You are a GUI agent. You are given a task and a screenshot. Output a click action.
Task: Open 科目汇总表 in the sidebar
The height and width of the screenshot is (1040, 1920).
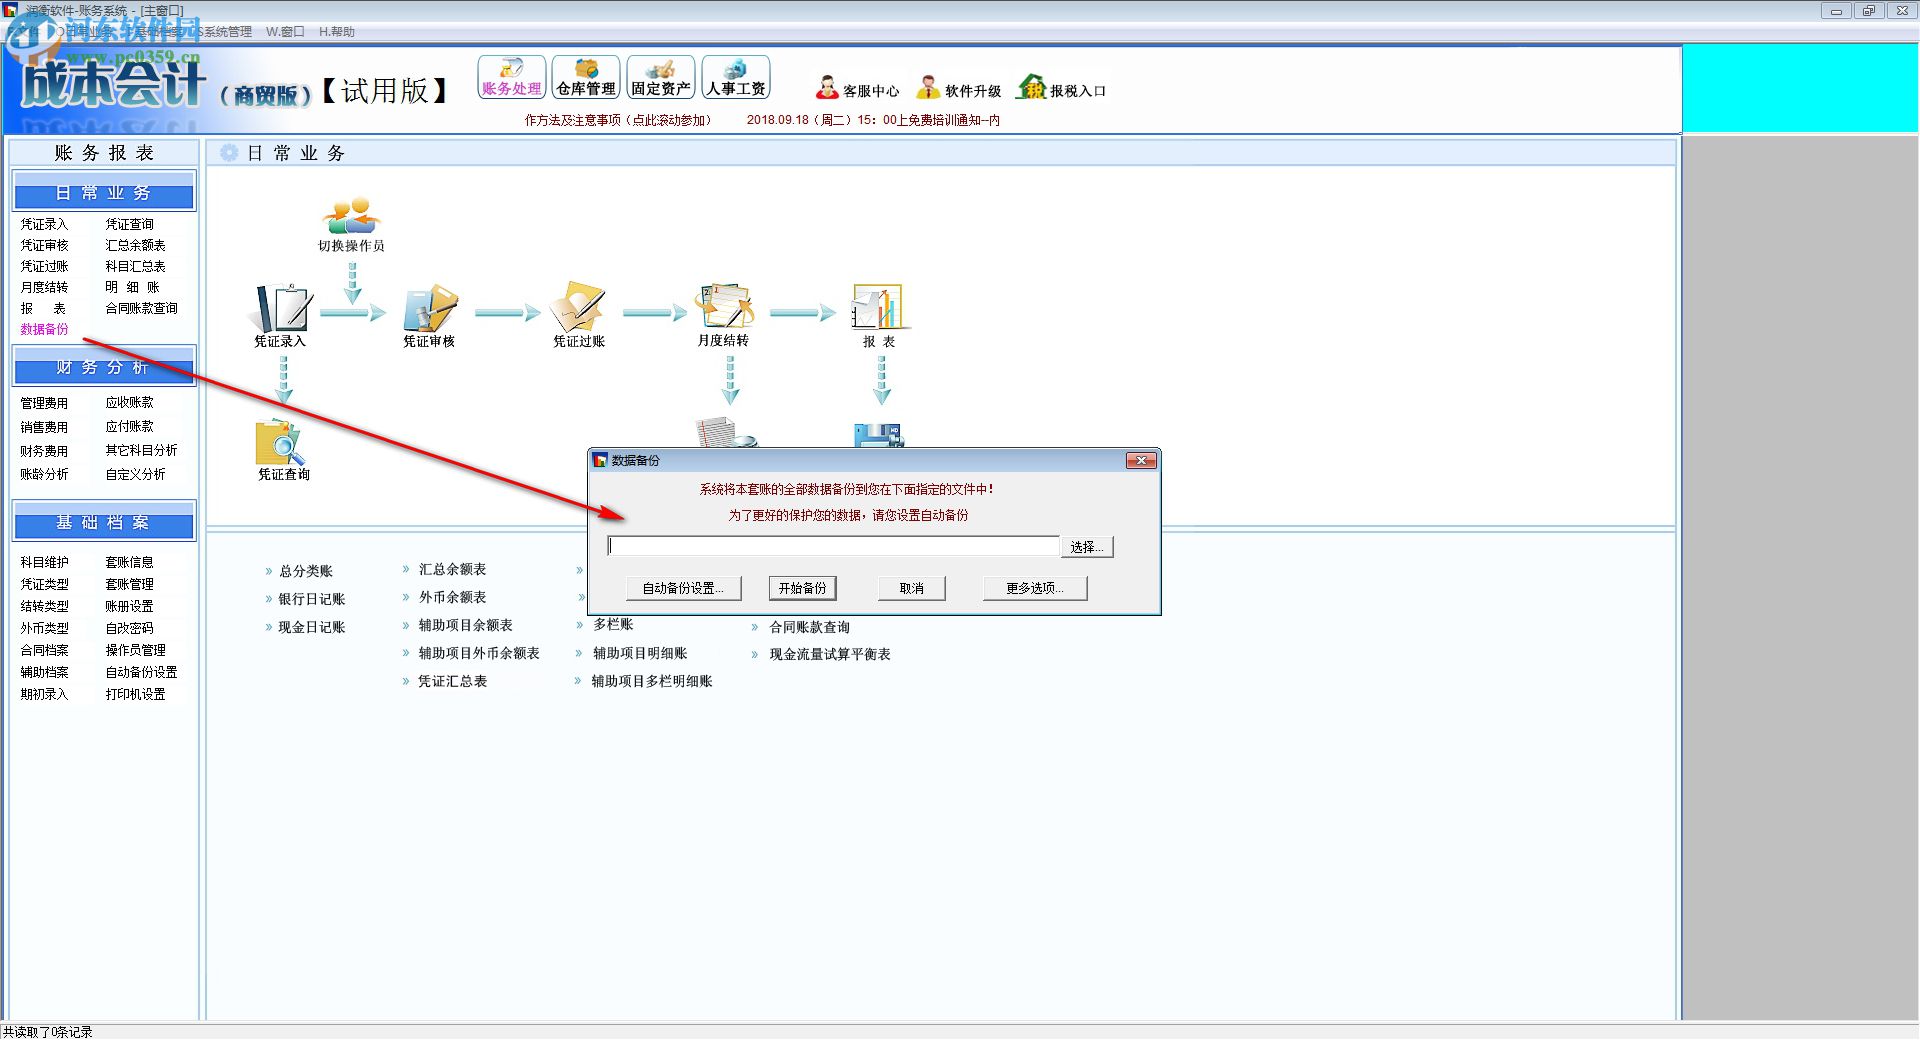[136, 266]
